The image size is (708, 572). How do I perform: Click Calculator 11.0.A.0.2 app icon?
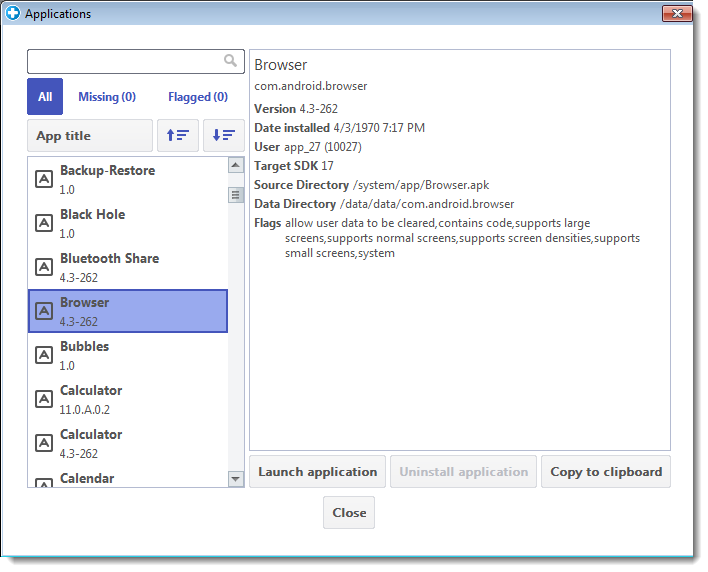click(x=44, y=399)
